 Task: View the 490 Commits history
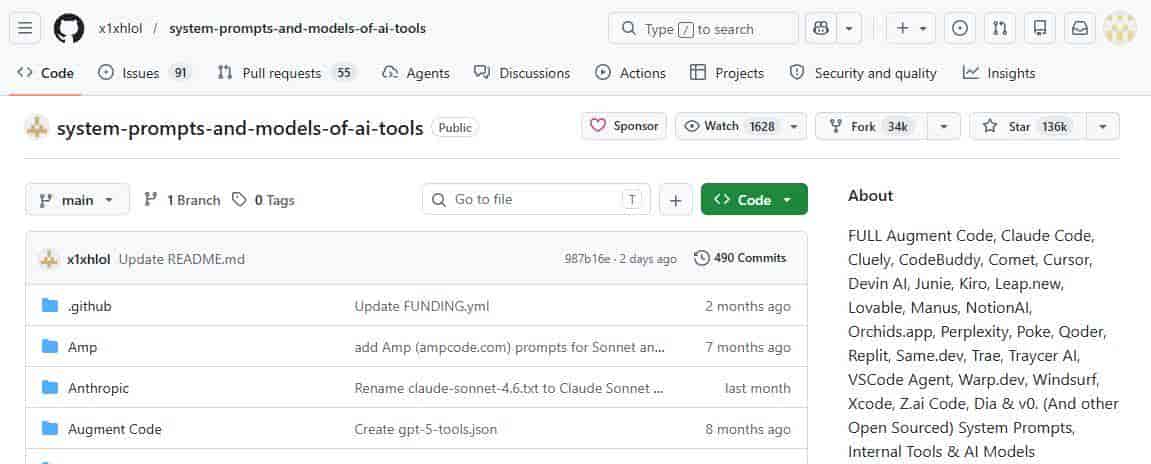[741, 258]
